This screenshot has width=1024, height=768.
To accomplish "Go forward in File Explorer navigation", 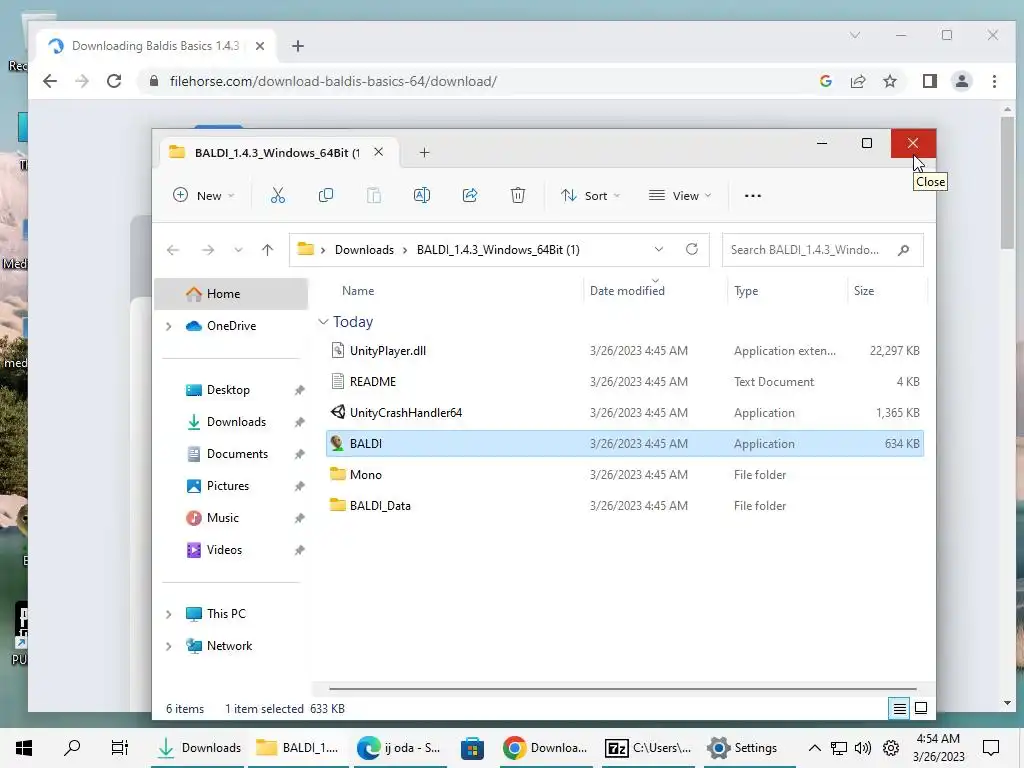I will click(x=208, y=250).
